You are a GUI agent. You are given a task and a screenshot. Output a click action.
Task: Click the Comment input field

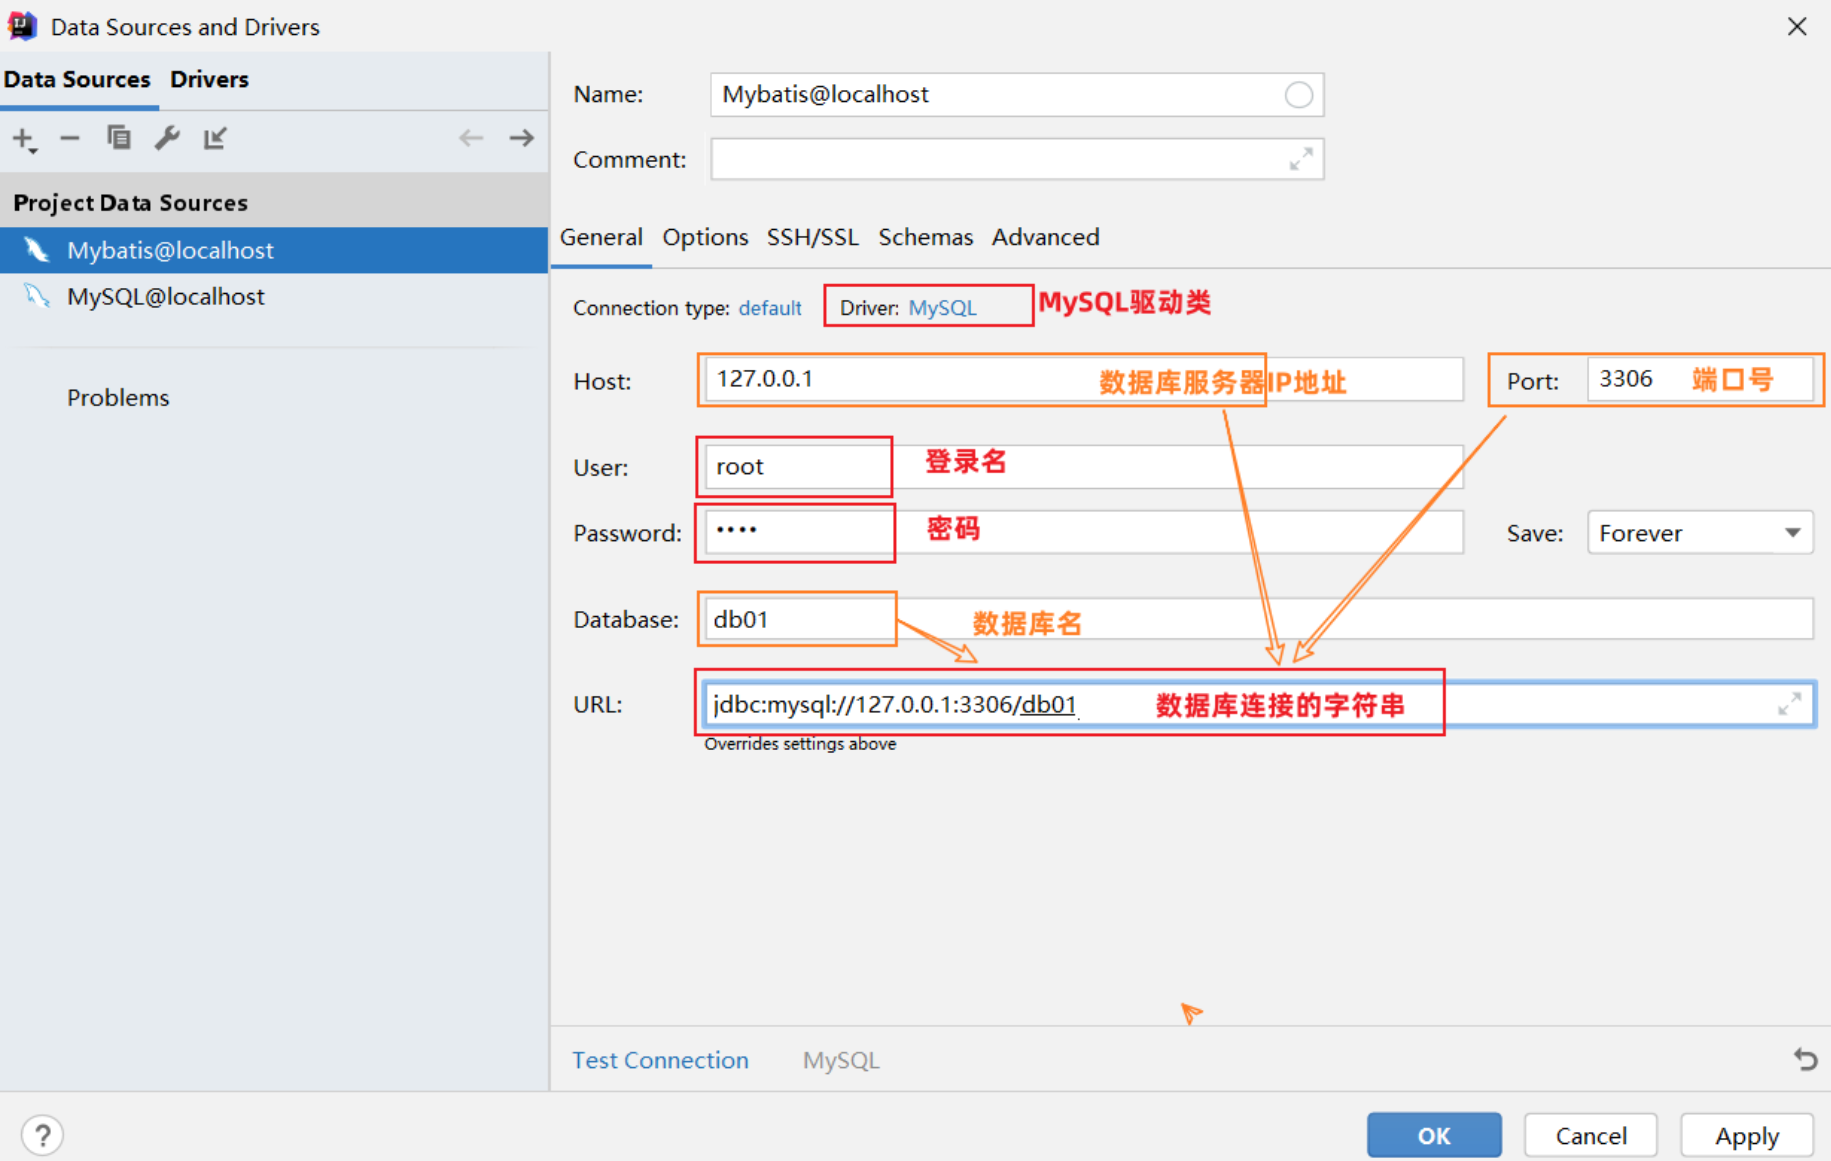coord(1017,159)
